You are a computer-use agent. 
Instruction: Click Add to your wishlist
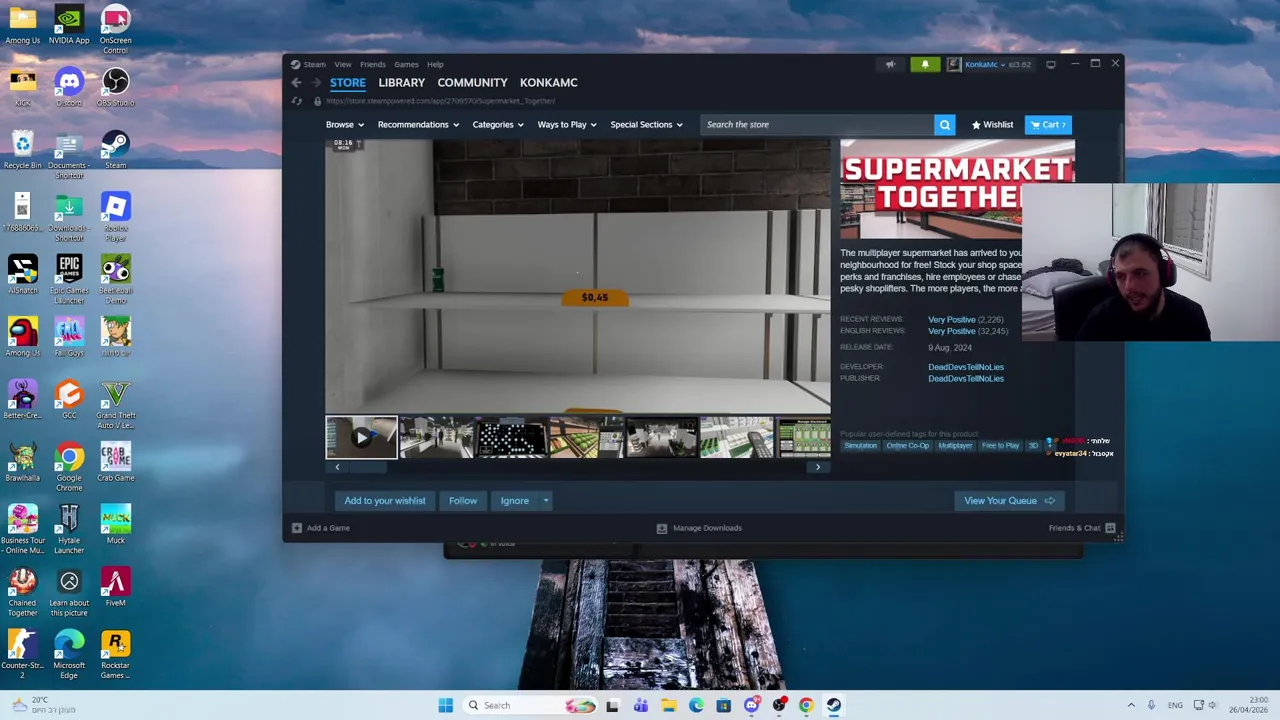pos(385,501)
